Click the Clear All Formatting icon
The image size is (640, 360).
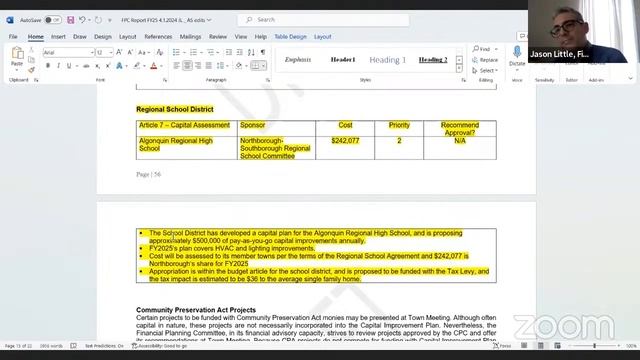point(160,52)
